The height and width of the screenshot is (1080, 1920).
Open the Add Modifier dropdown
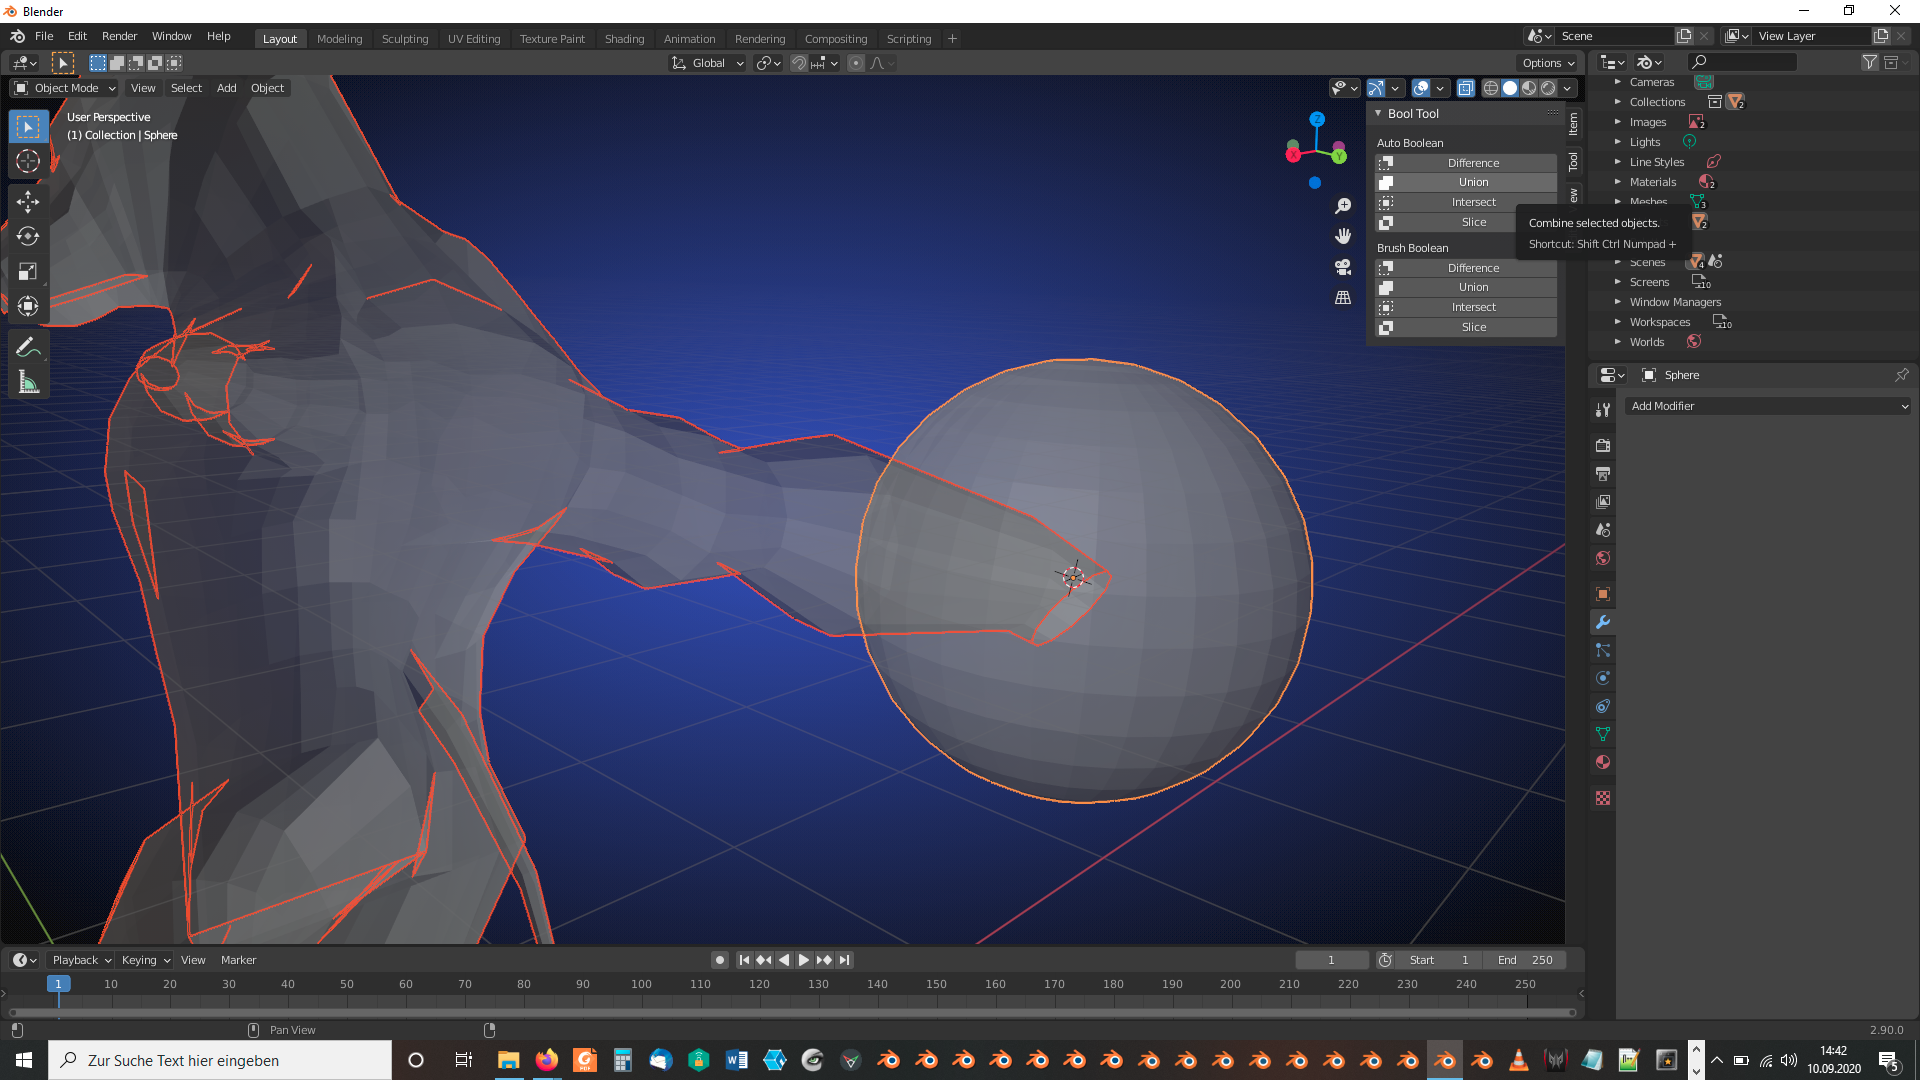coord(1768,406)
